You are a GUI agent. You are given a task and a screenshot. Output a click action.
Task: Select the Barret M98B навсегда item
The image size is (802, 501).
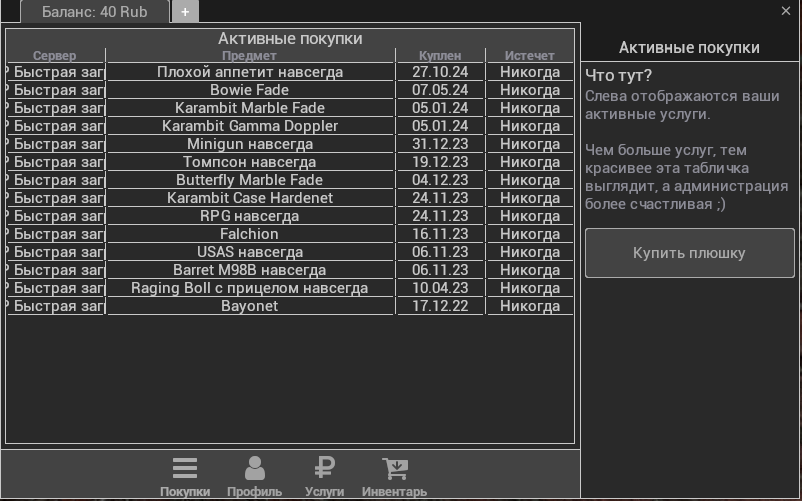[250, 270]
